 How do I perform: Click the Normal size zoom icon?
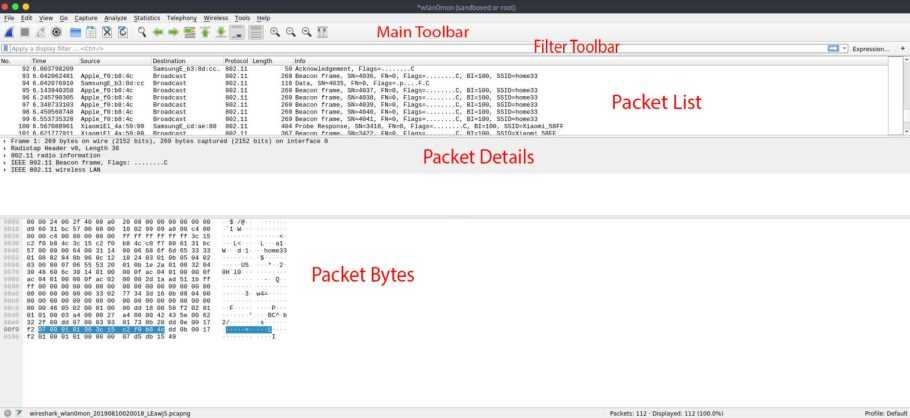306,32
